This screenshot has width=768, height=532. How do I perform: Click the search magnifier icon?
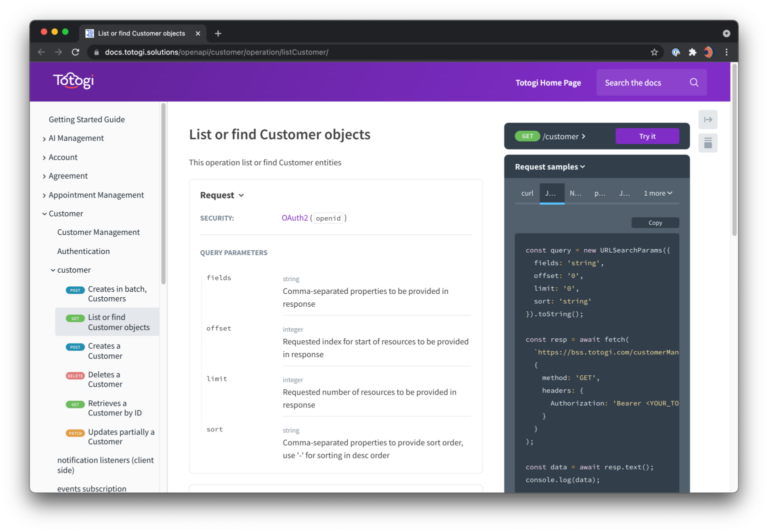tap(694, 83)
